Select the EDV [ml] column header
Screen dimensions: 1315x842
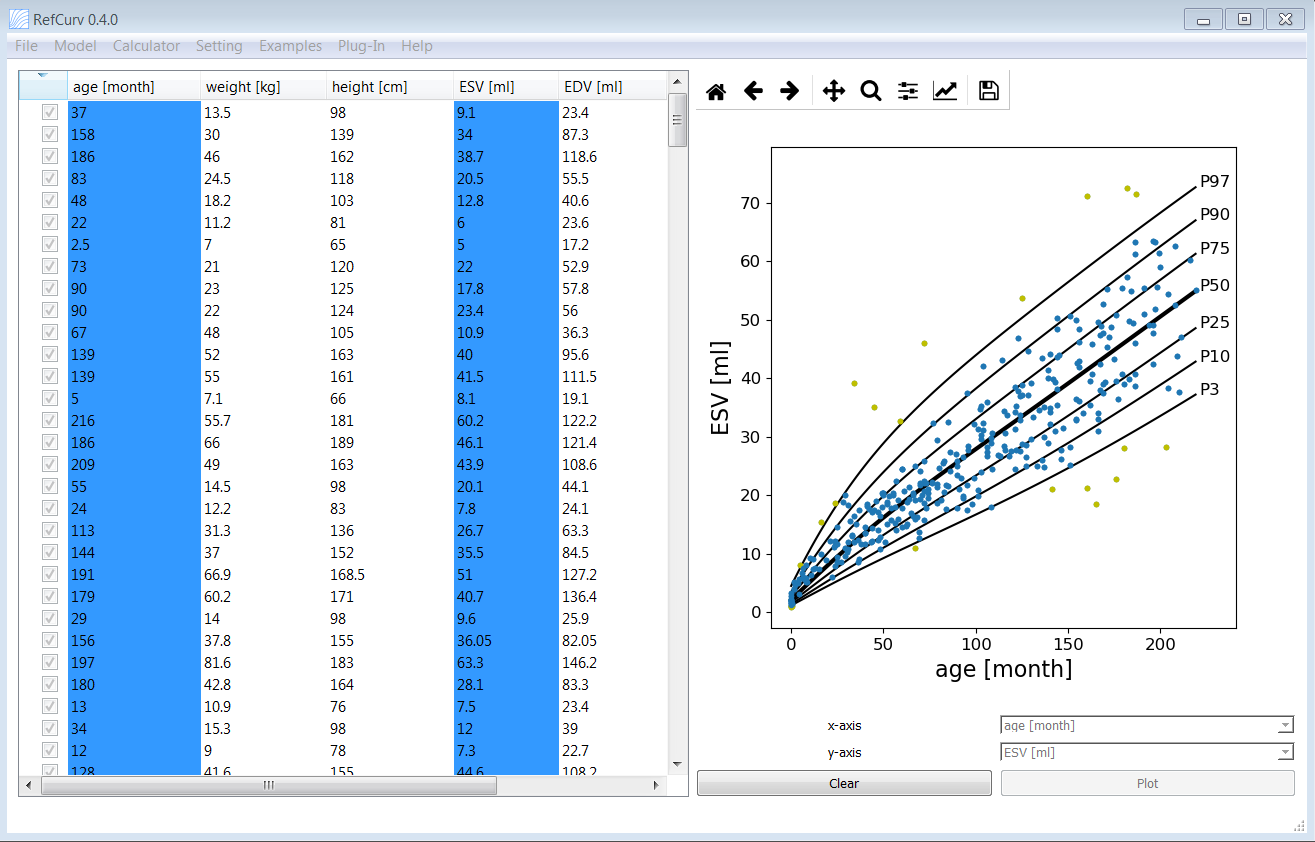(x=612, y=86)
